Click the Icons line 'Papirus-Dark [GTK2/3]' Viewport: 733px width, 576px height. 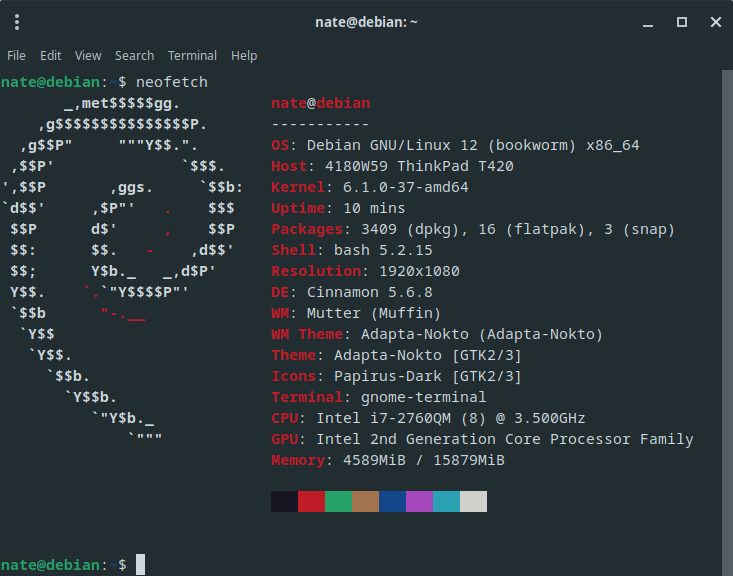click(428, 376)
